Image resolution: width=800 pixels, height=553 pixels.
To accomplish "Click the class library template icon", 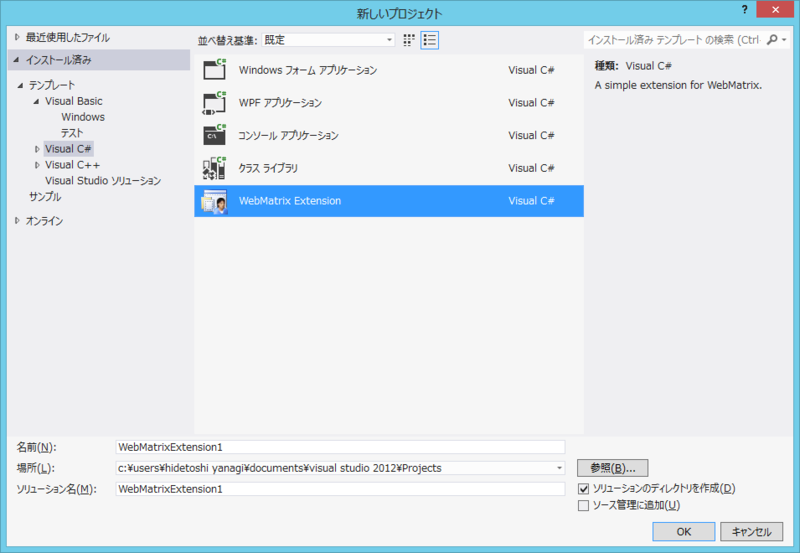I will (214, 168).
